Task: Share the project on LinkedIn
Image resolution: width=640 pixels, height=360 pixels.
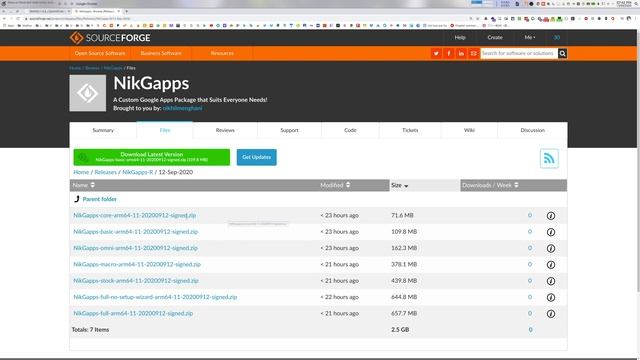Action: [461, 53]
